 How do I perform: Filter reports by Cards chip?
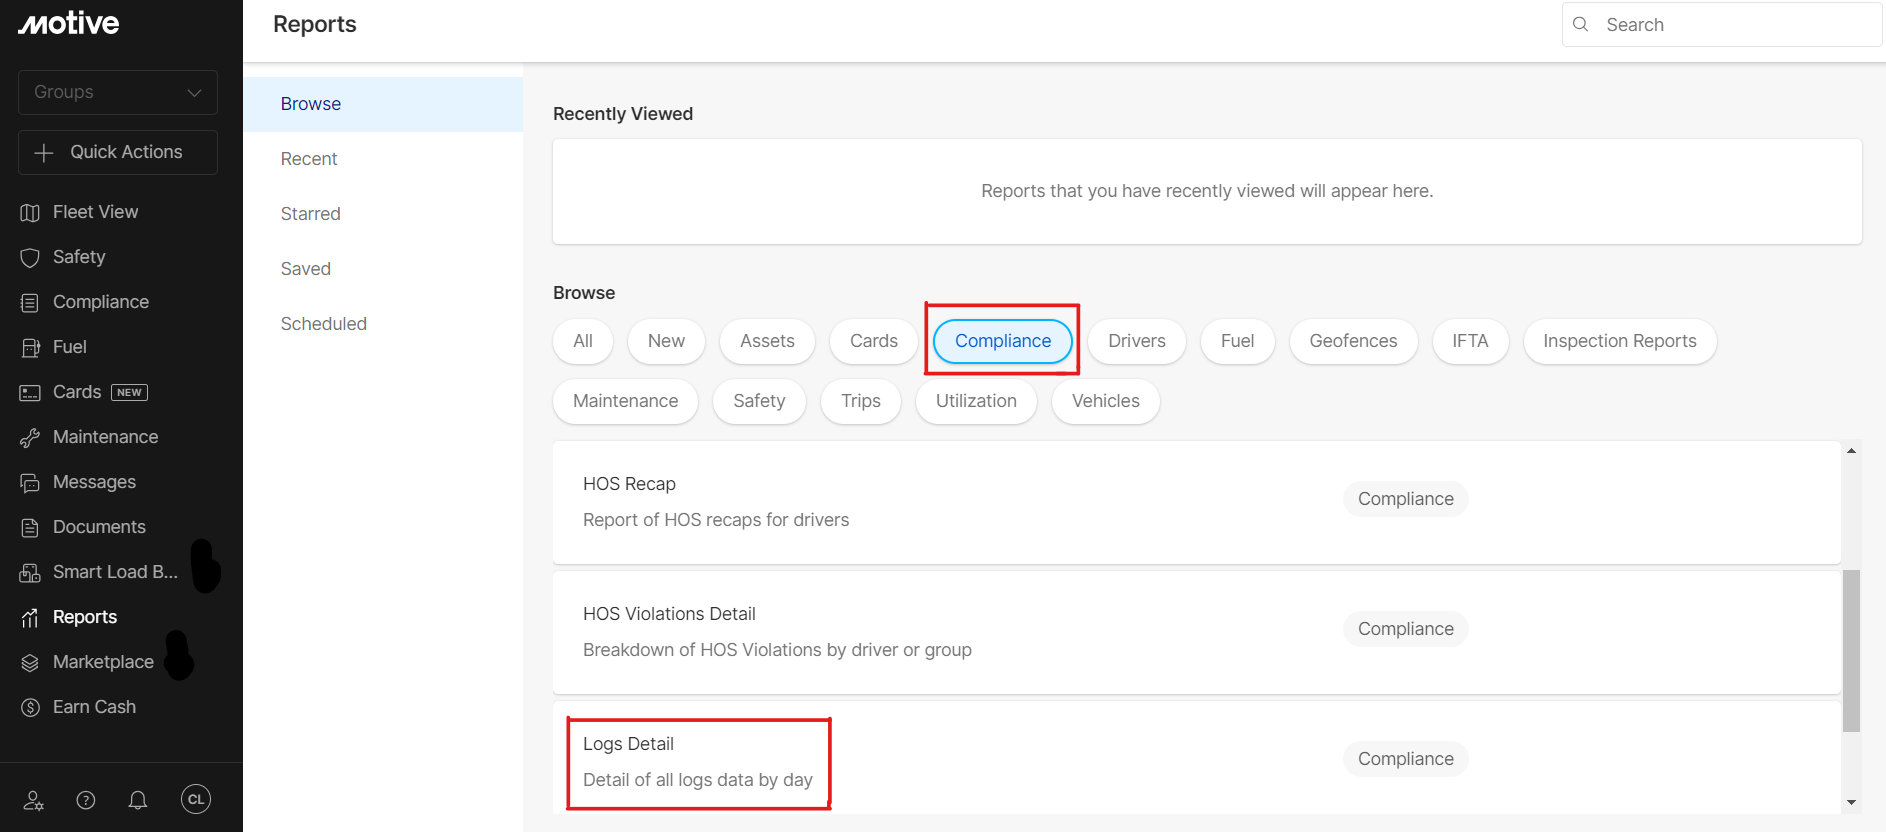[874, 341]
